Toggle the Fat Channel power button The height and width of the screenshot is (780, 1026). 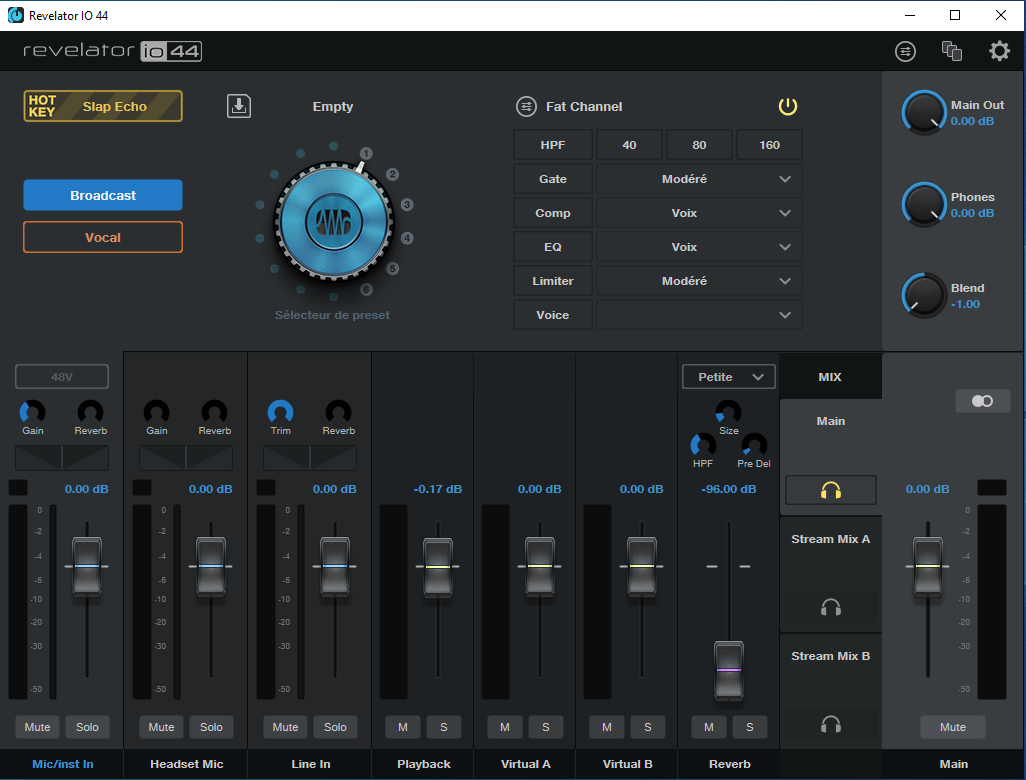click(x=788, y=106)
